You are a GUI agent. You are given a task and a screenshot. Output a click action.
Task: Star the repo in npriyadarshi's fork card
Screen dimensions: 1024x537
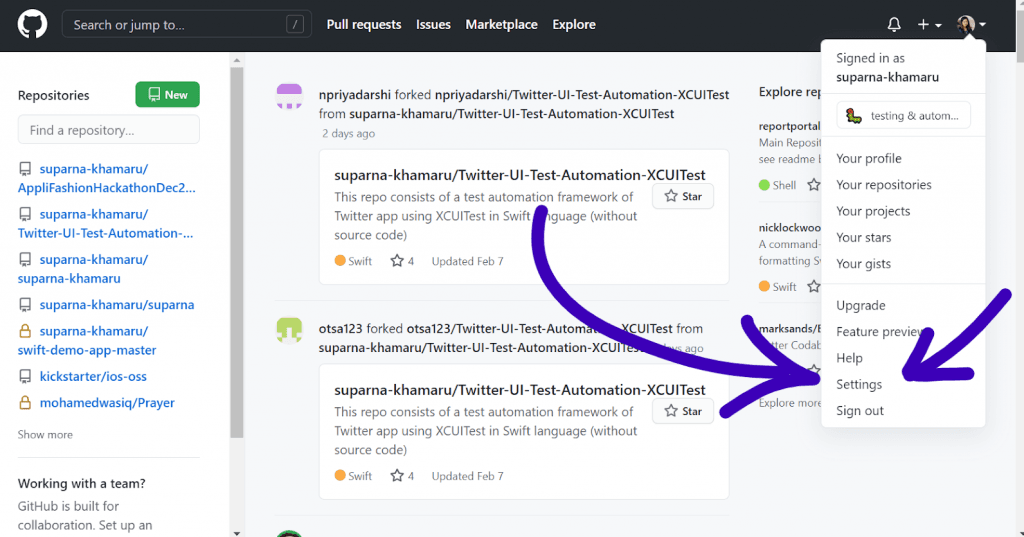pyautogui.click(x=683, y=196)
